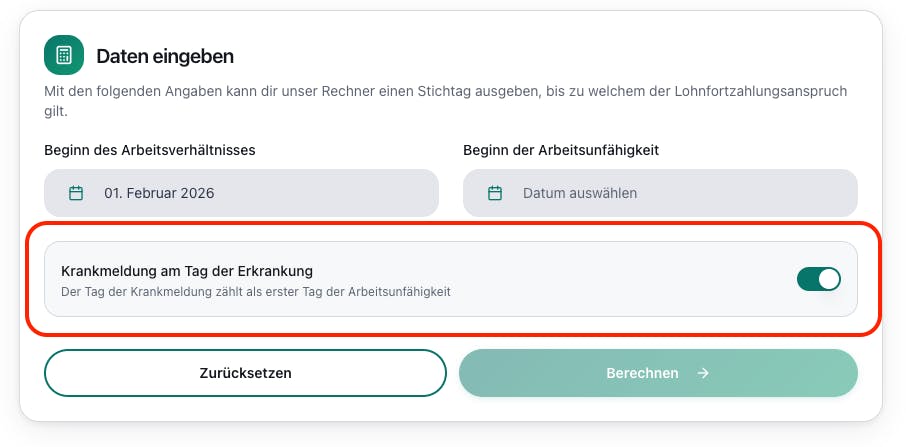The image size is (906, 447).
Task: Click calendar icon beside Datum auswählen
Action: click(494, 193)
